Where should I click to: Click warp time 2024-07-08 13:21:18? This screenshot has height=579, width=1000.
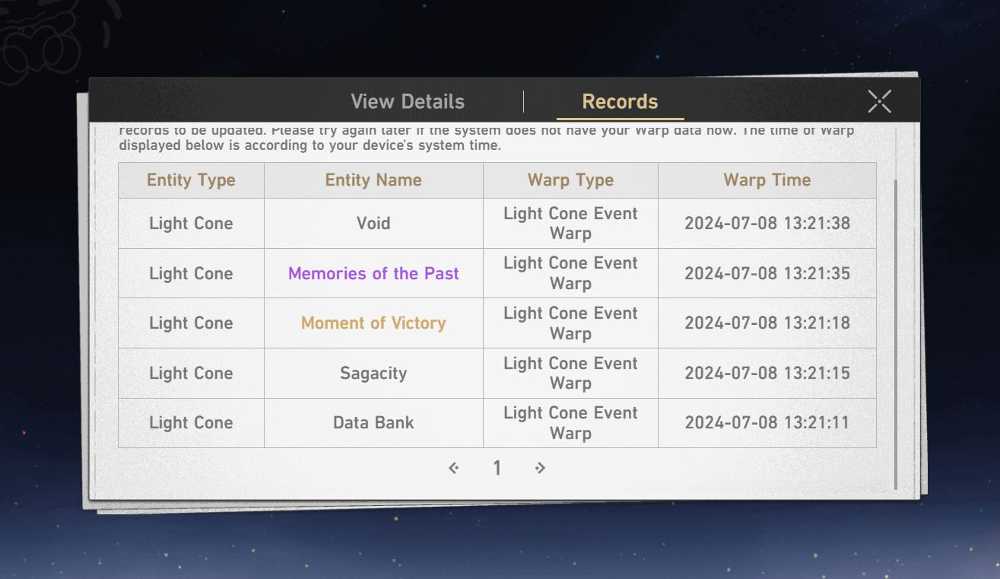[767, 323]
